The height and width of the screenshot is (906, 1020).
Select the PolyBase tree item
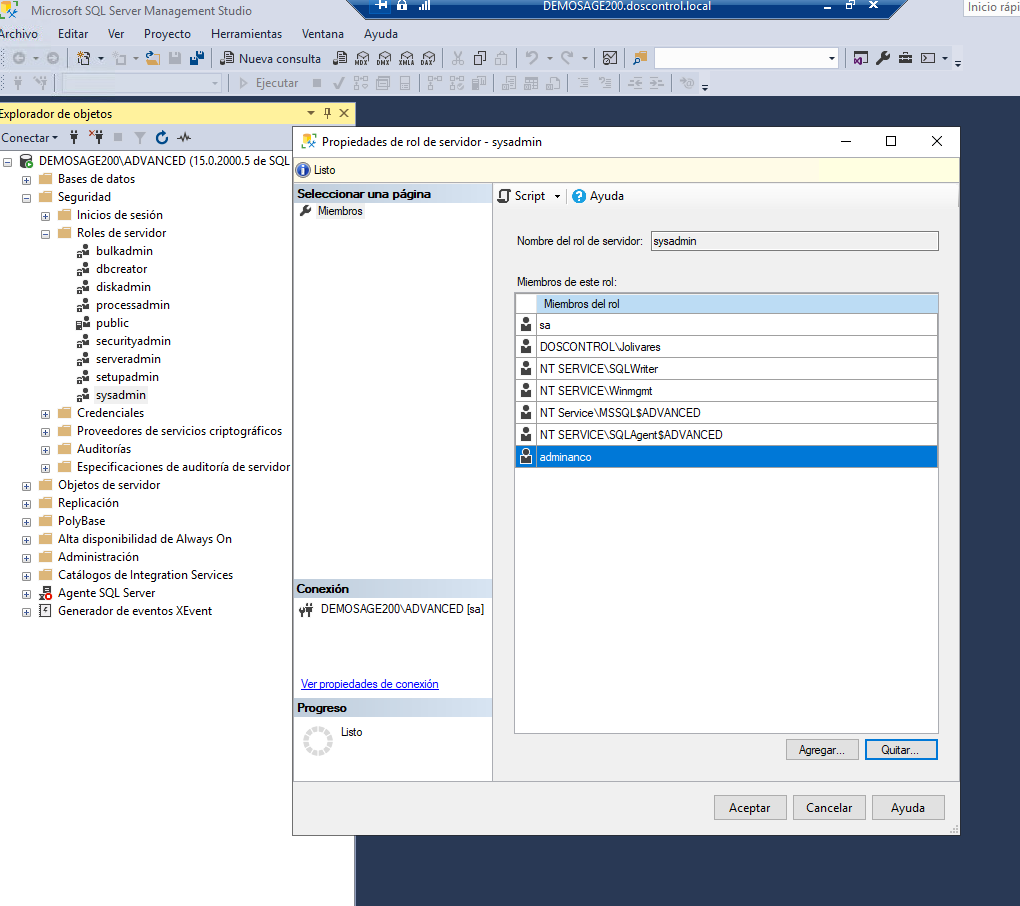(81, 521)
